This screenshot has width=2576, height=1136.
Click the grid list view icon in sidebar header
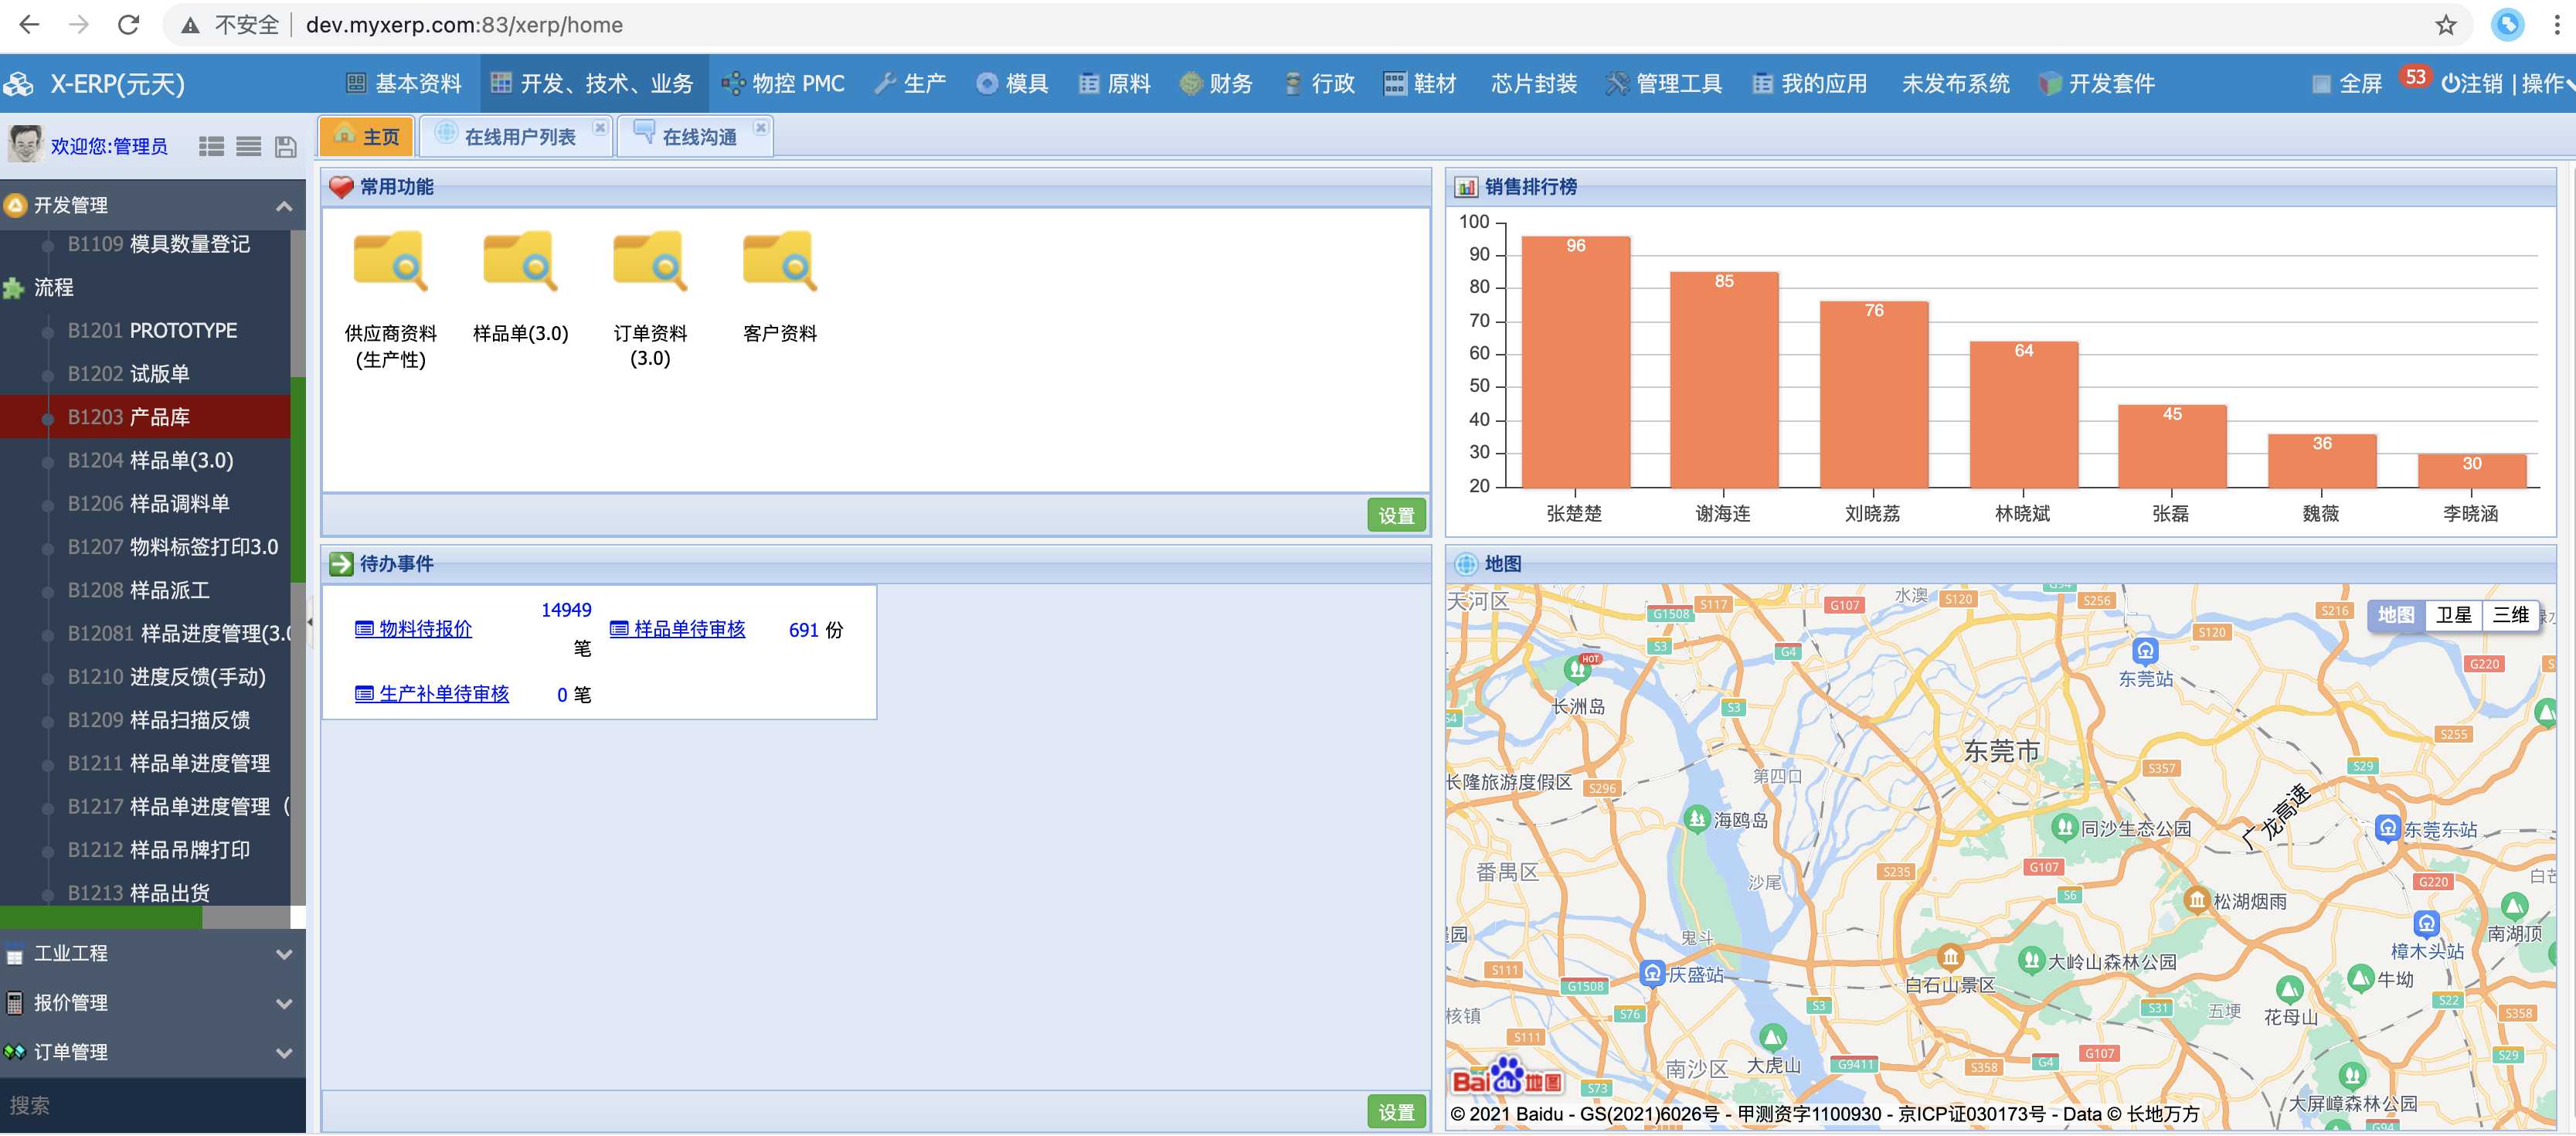tap(211, 147)
